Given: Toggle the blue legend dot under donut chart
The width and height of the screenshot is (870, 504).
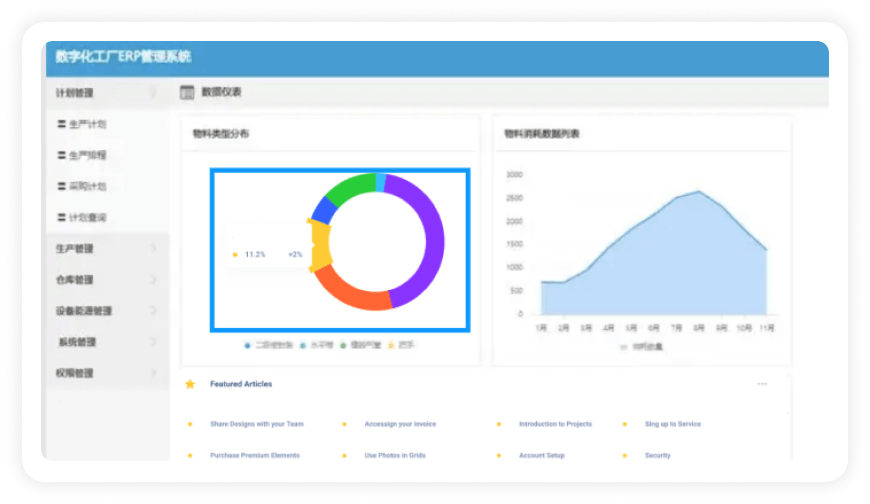Looking at the screenshot, I should coord(248,345).
